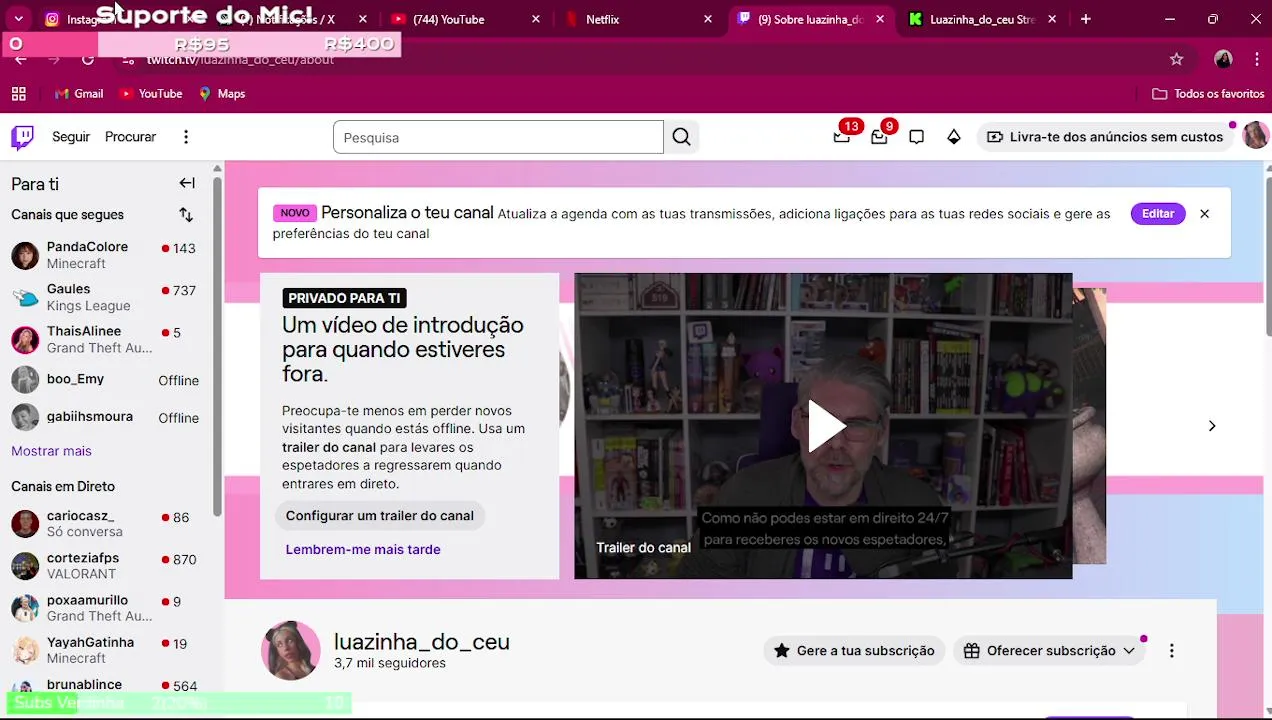1272x720 pixels.
Task: Open PandaColore channel in sidebar
Action: pyautogui.click(x=105, y=255)
